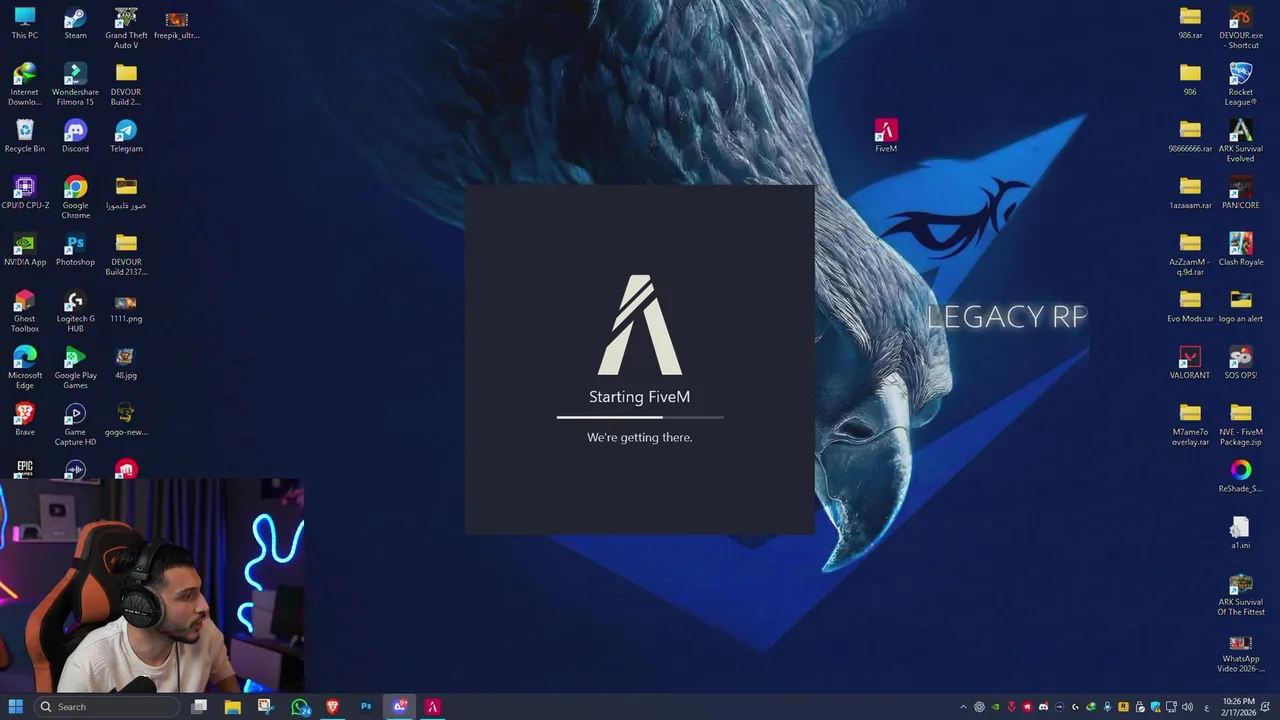Image resolution: width=1280 pixels, height=720 pixels.
Task: Open Game Capture HD shortcut
Action: point(75,425)
